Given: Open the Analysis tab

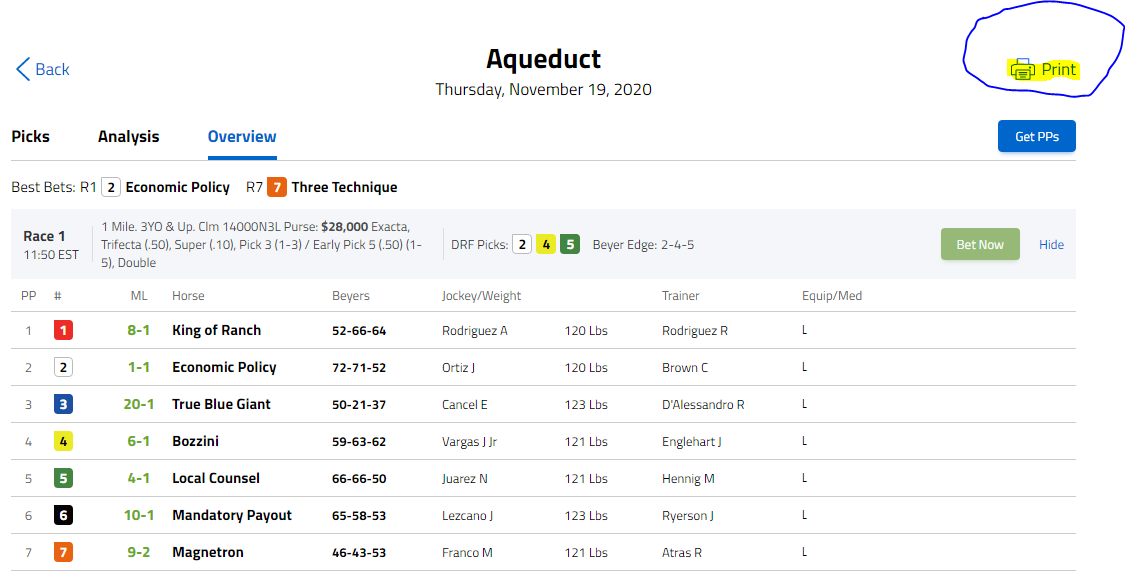Looking at the screenshot, I should click(x=128, y=136).
